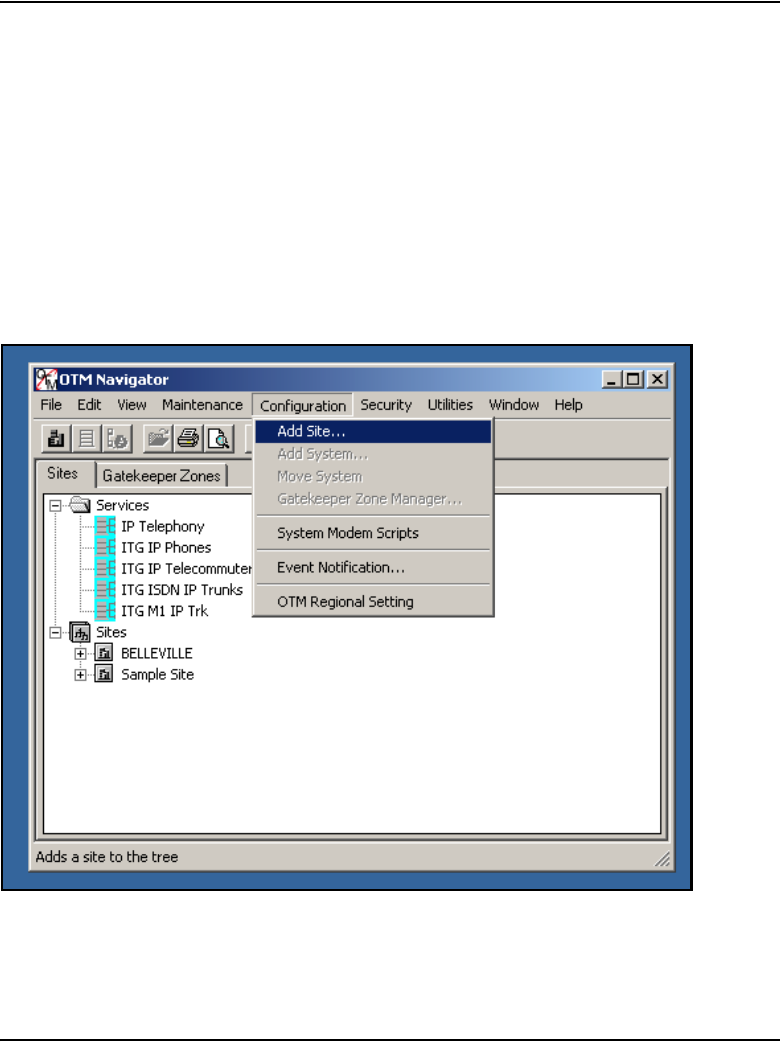780x1042 pixels.
Task: Click the ITG ISDN IP Trunks icon
Action: coord(105,590)
